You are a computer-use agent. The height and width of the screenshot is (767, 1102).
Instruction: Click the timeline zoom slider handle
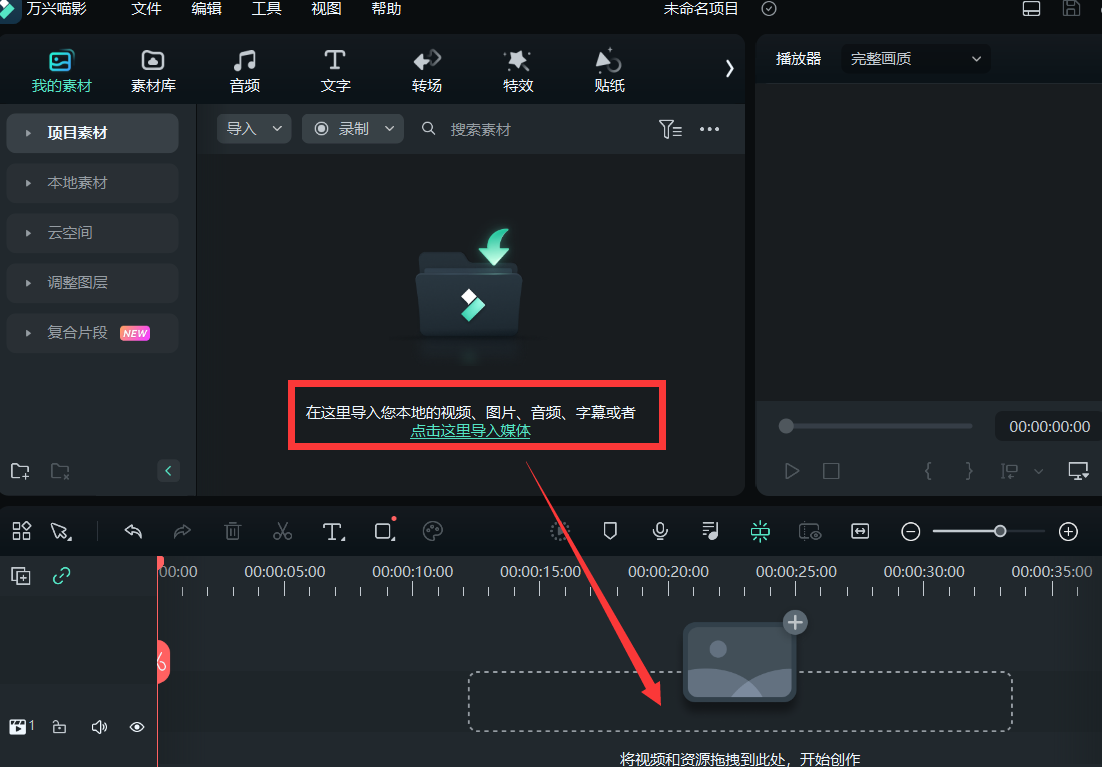(x=1000, y=531)
